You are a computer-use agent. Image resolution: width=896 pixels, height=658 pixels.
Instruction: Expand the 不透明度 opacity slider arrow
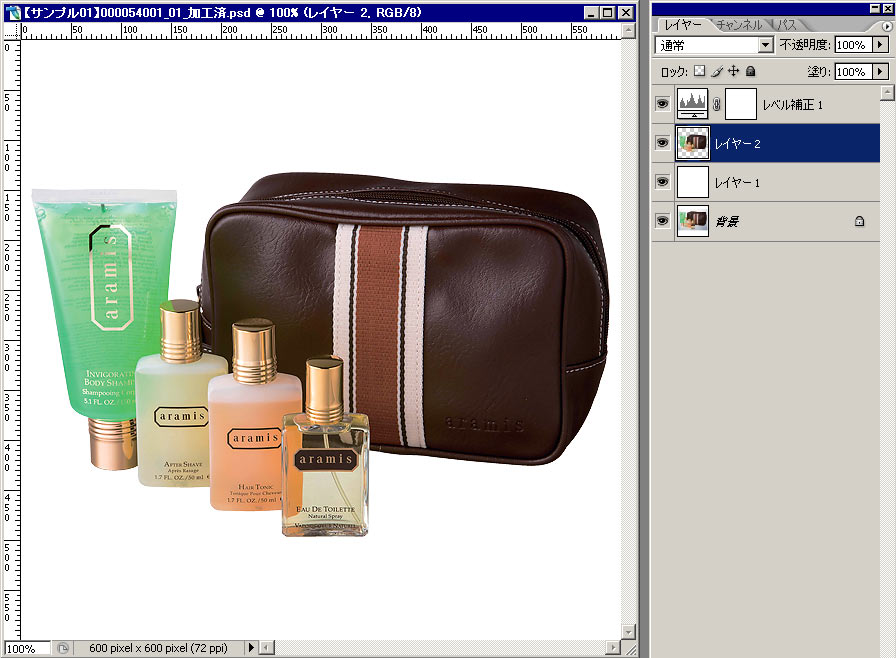(880, 45)
